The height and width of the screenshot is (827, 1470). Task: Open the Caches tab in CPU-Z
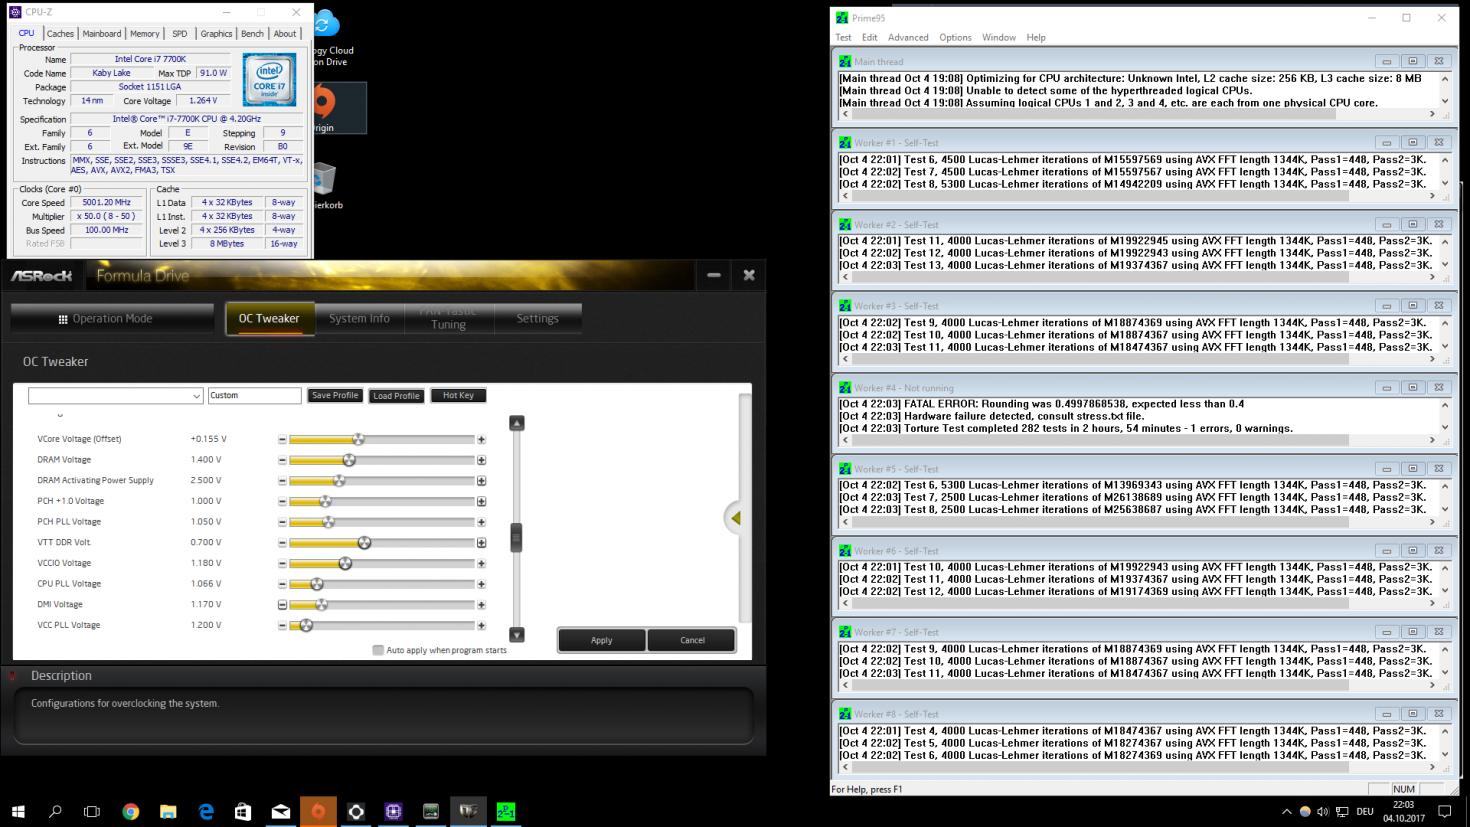point(60,33)
